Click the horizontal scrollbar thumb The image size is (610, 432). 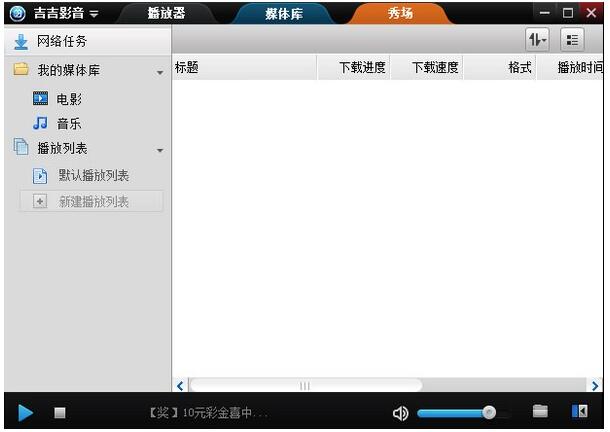305,386
